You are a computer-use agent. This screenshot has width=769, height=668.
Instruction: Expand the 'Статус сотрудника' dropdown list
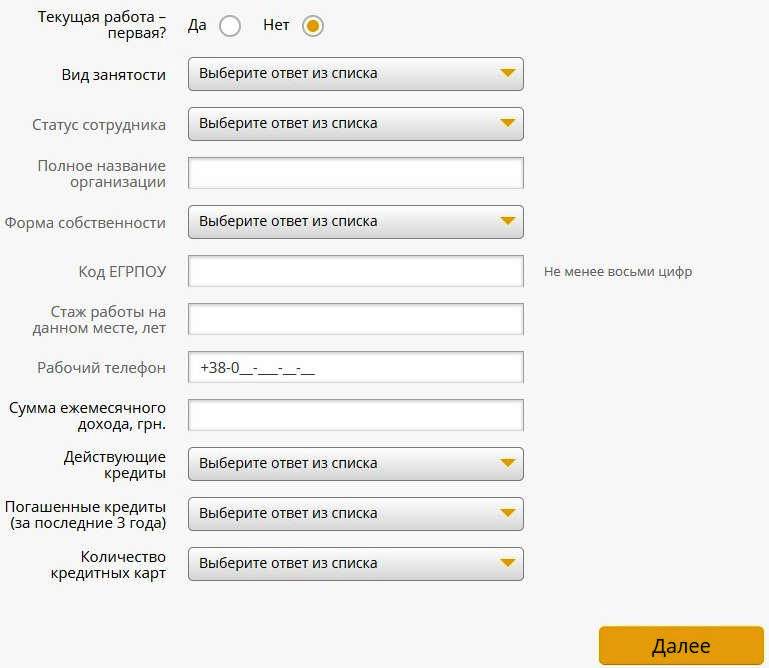355,124
